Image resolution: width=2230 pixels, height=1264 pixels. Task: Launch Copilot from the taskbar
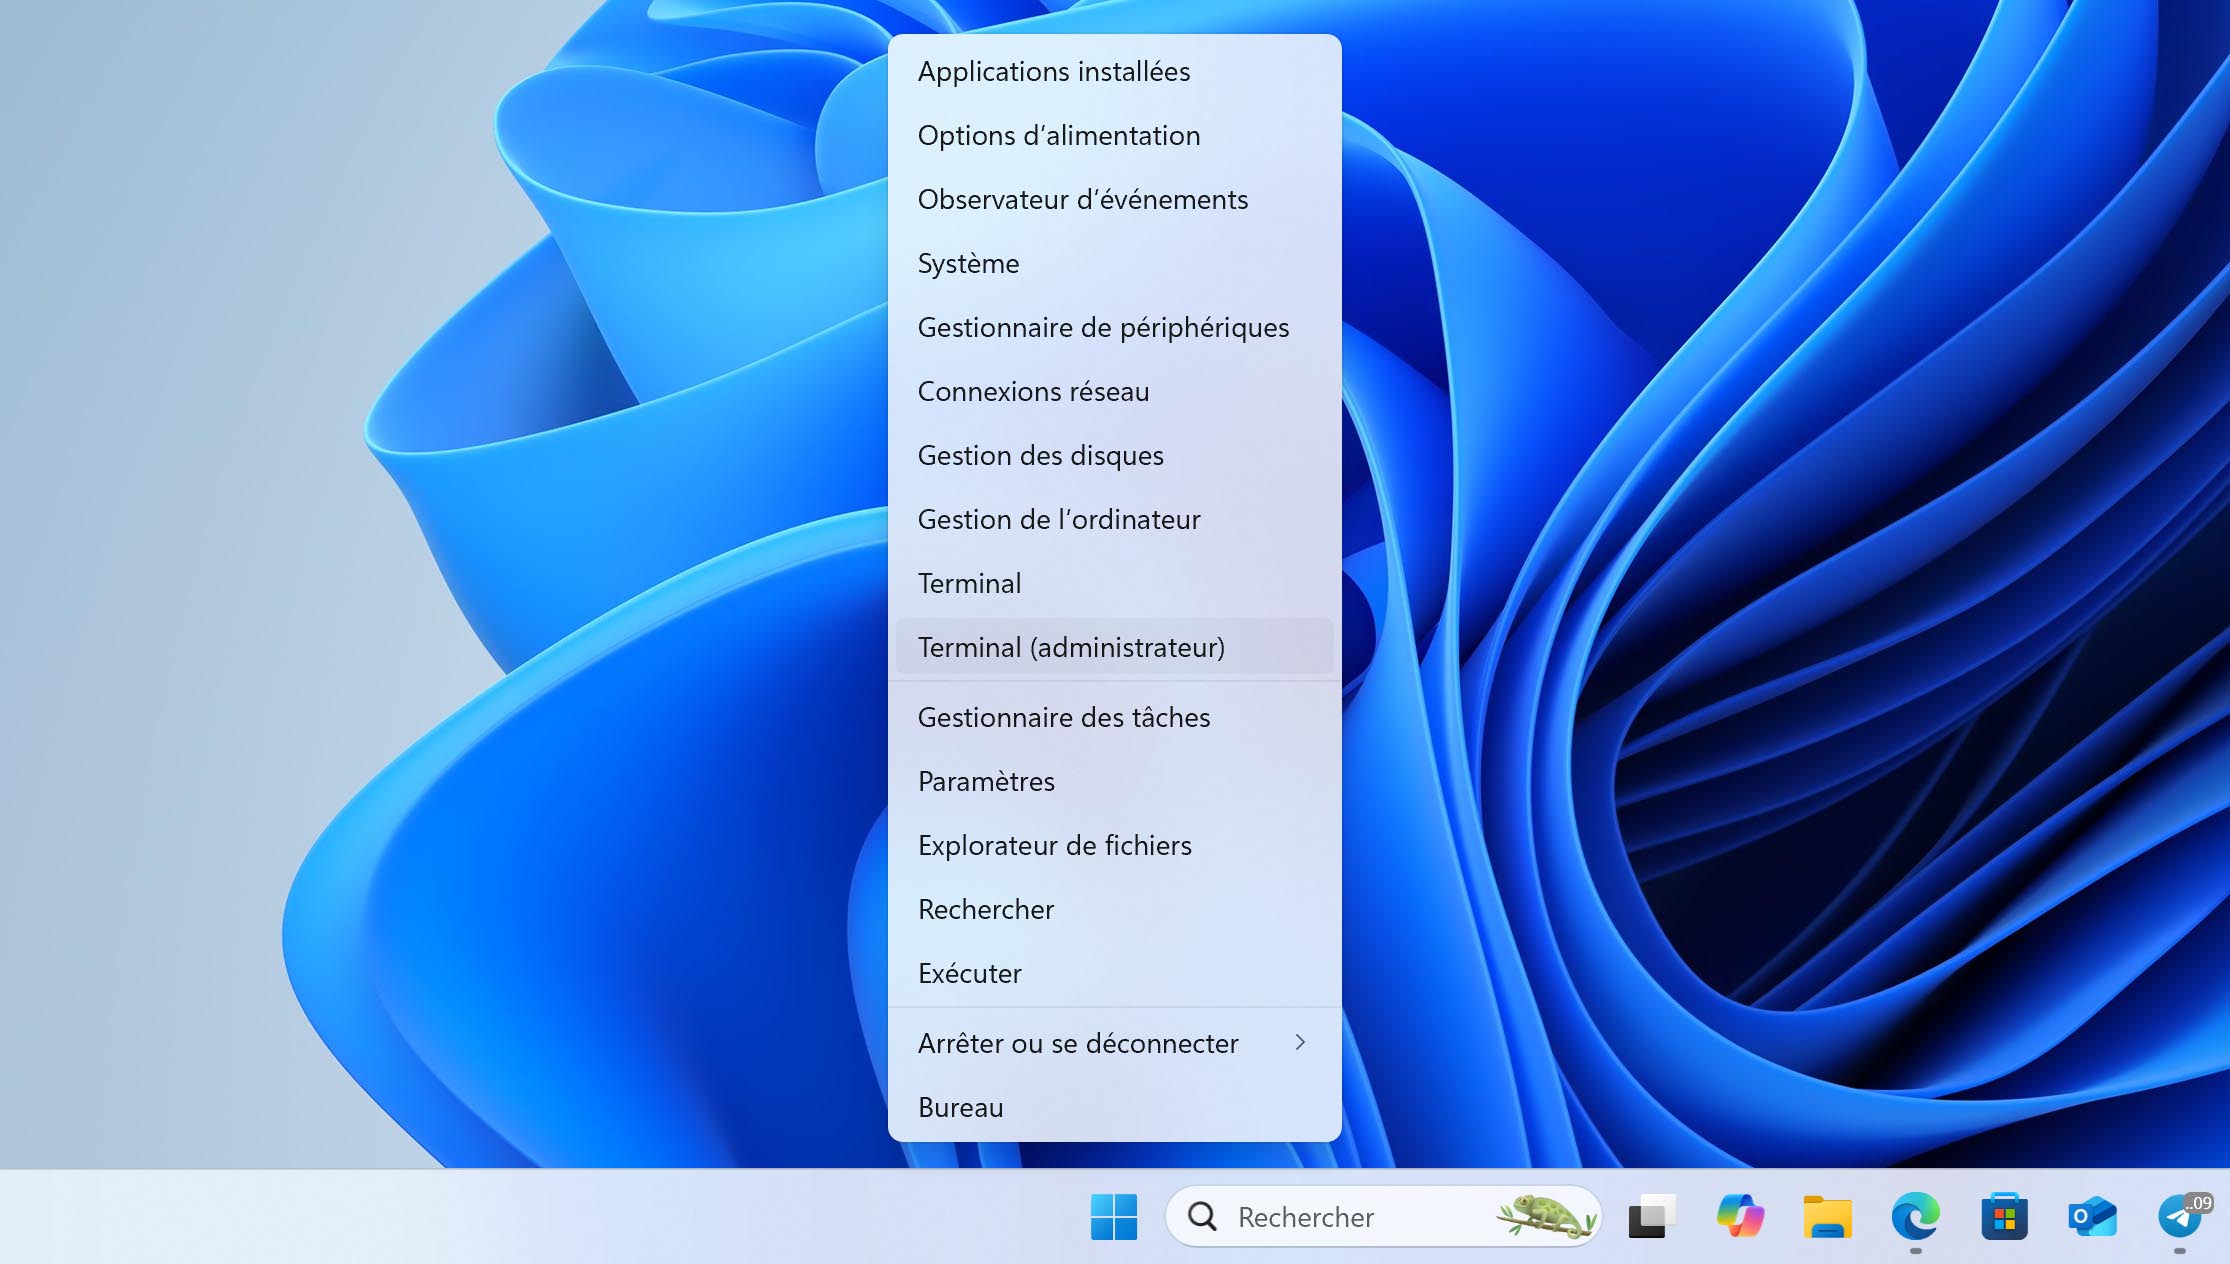(1740, 1216)
